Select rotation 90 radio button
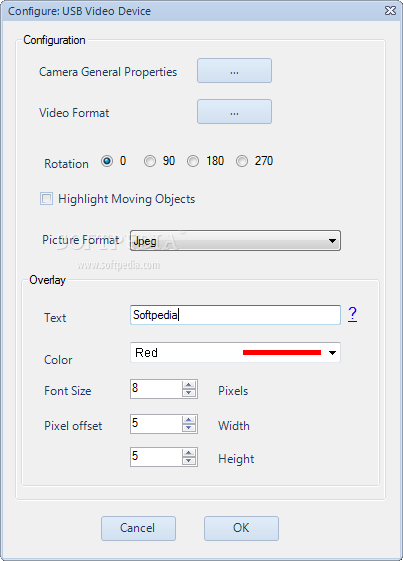 tap(150, 161)
